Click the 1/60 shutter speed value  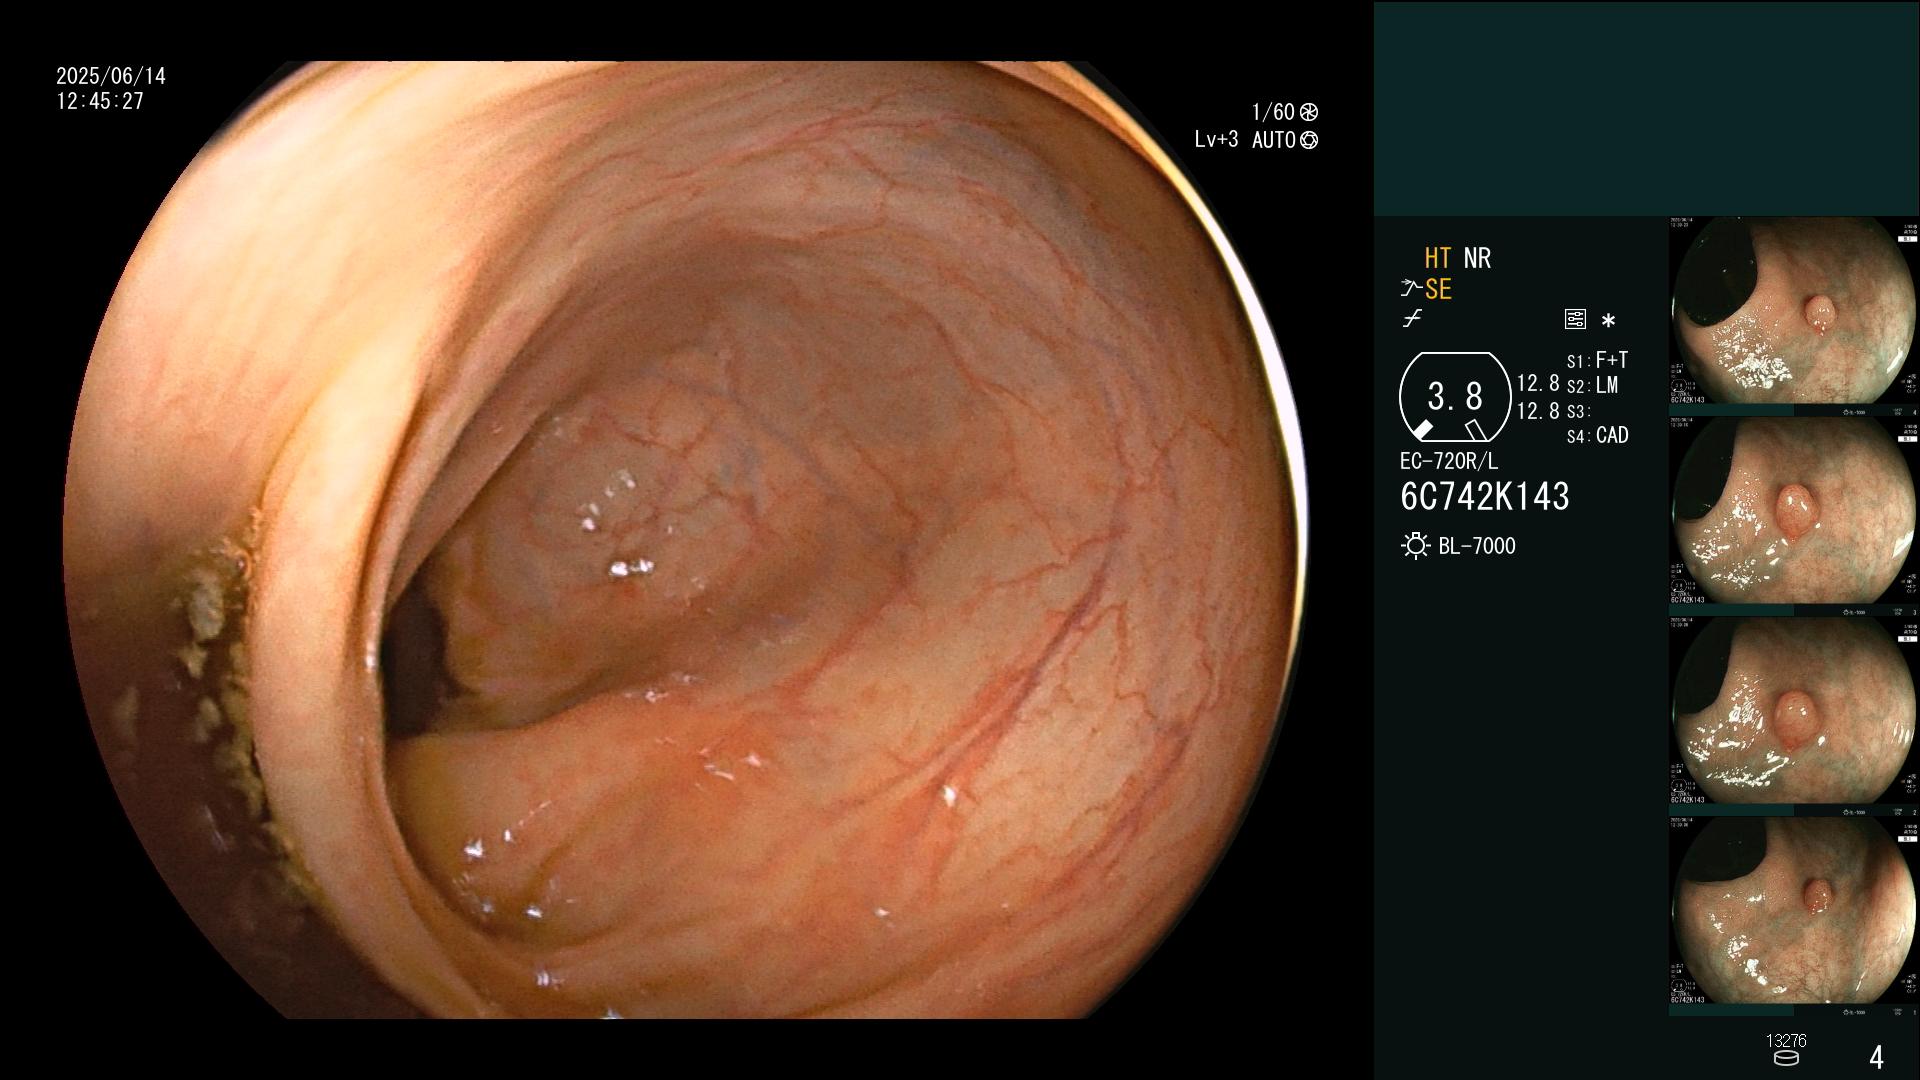tap(1273, 112)
